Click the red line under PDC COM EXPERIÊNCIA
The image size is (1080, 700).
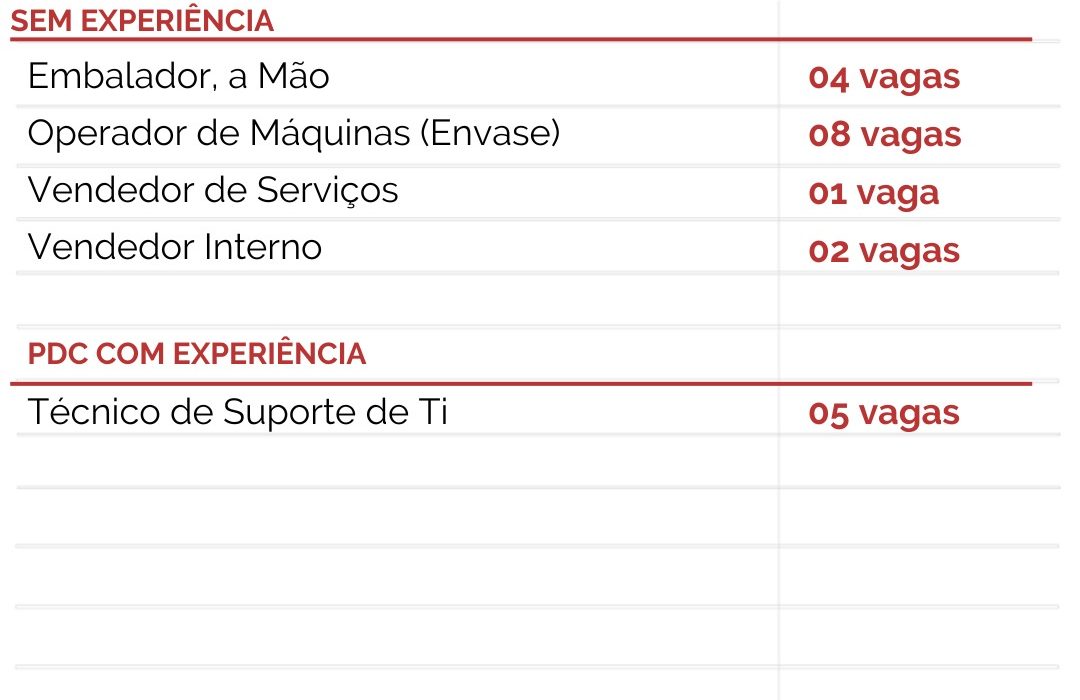pos(520,383)
